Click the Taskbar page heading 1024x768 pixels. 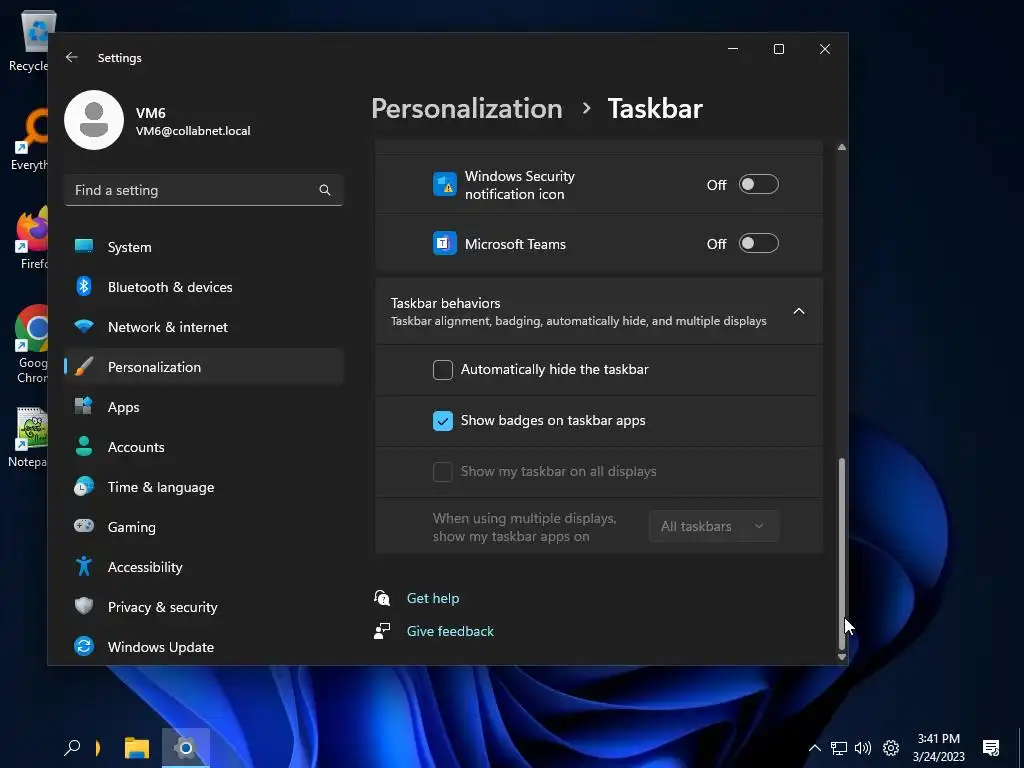click(x=655, y=108)
